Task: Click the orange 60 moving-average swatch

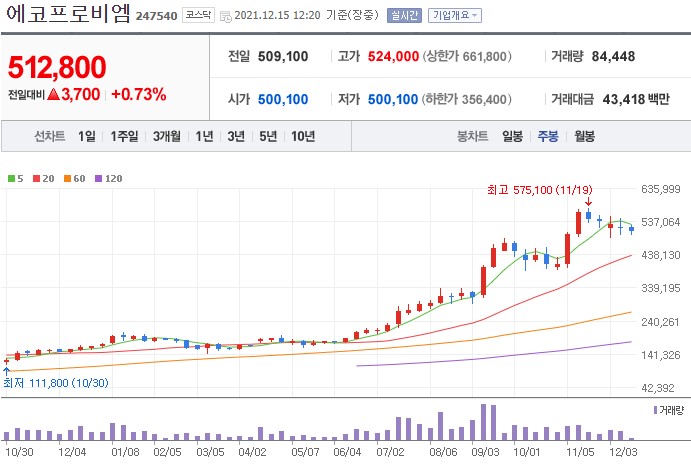Action: (x=67, y=178)
